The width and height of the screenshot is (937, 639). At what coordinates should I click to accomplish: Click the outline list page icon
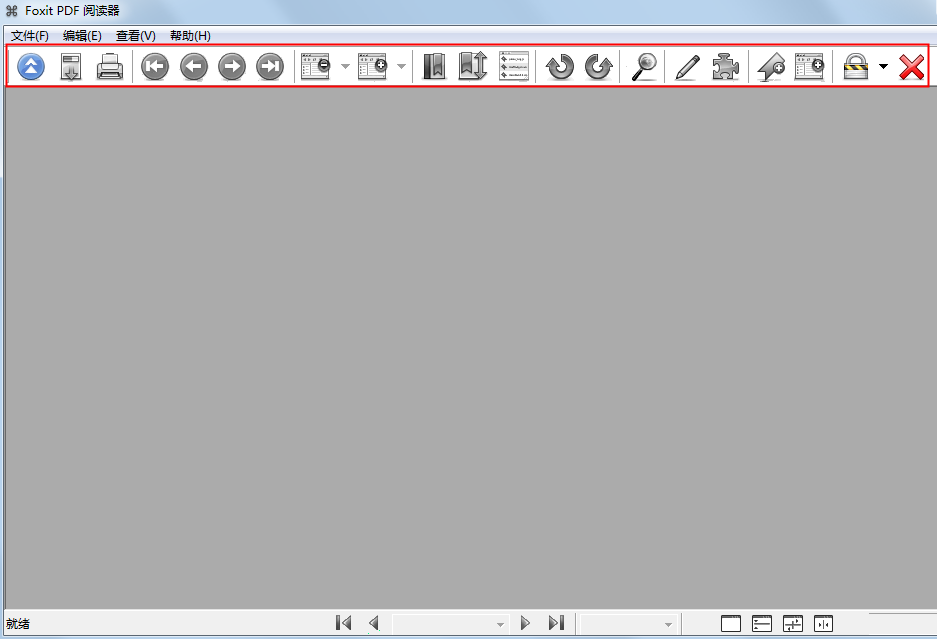[x=514, y=66]
